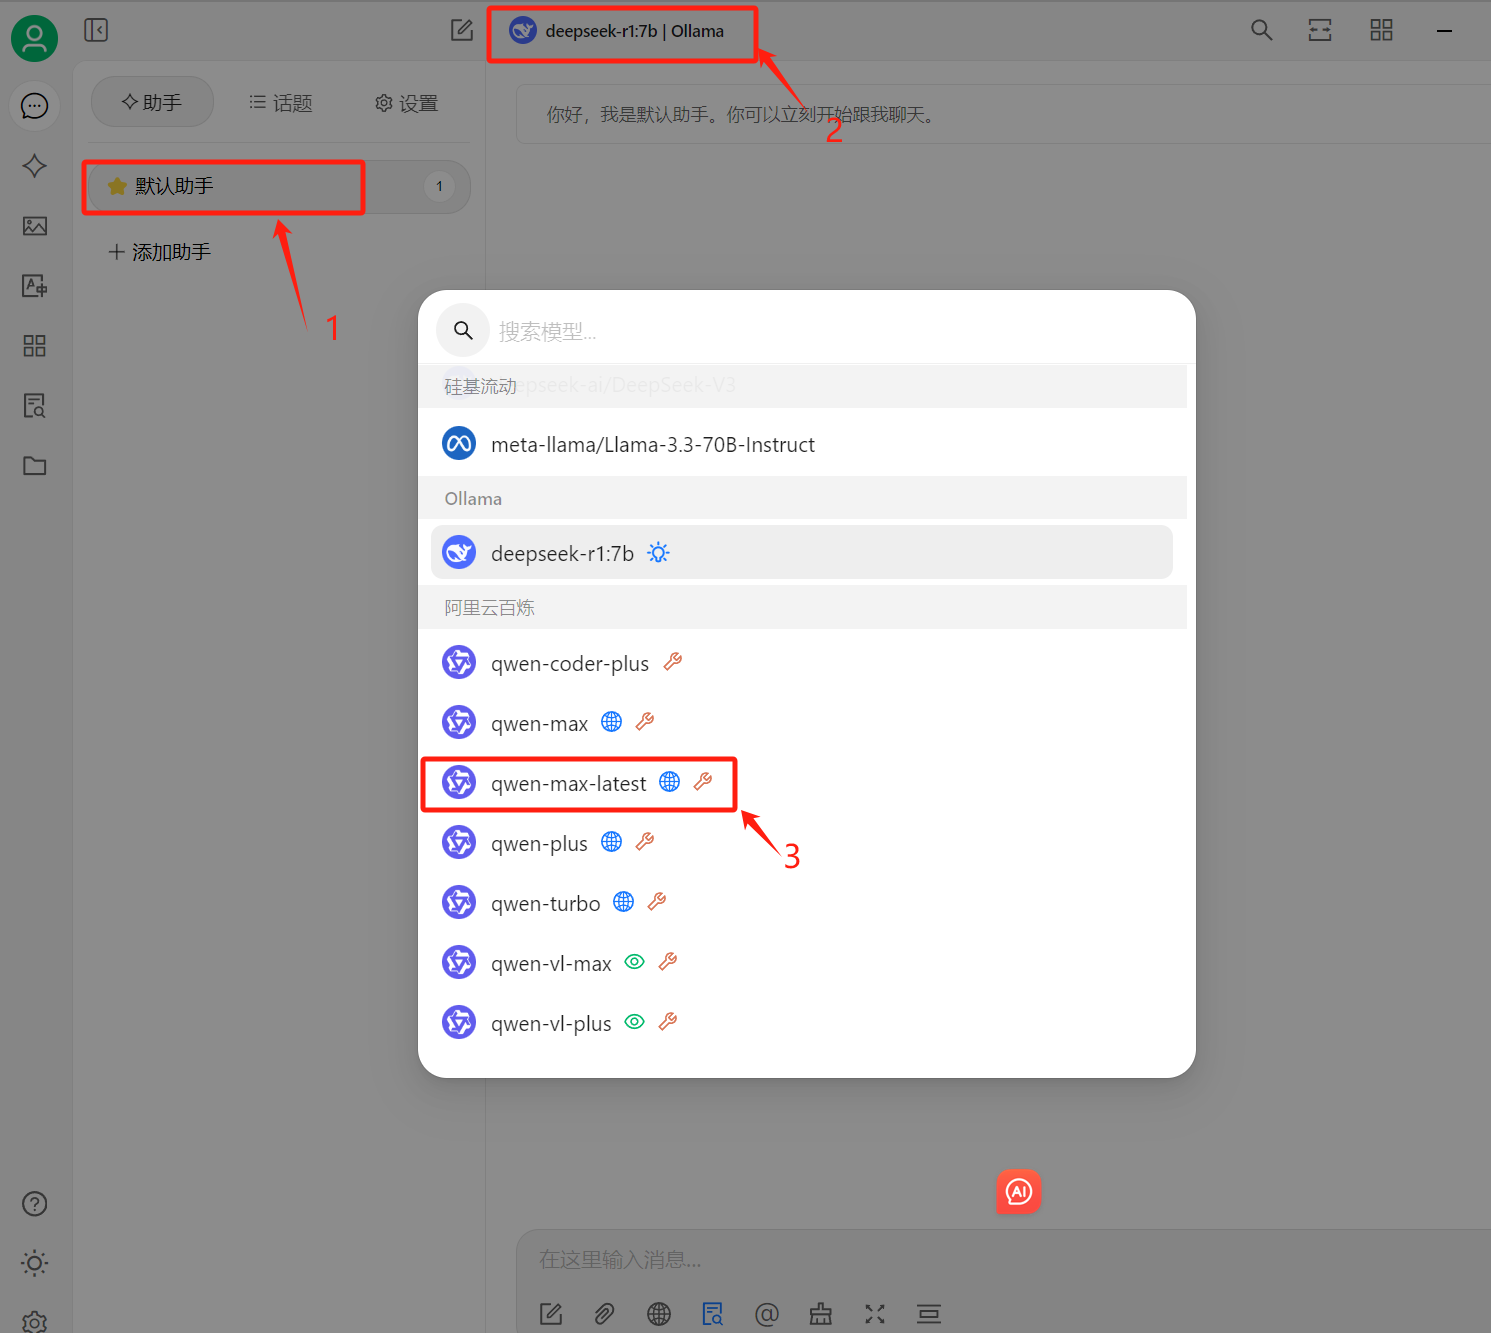Select qwen-coder-plus model
The width and height of the screenshot is (1491, 1333).
[x=802, y=663]
